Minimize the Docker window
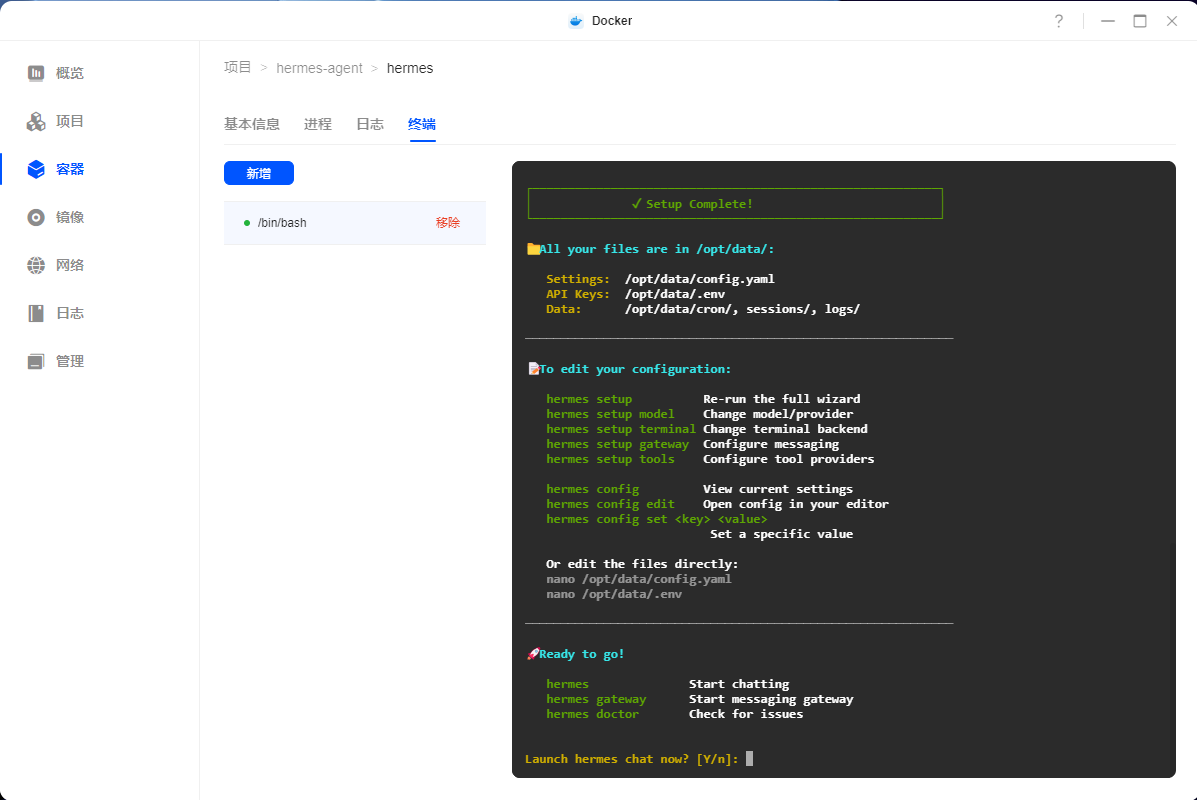The height and width of the screenshot is (800, 1197). coord(1108,21)
